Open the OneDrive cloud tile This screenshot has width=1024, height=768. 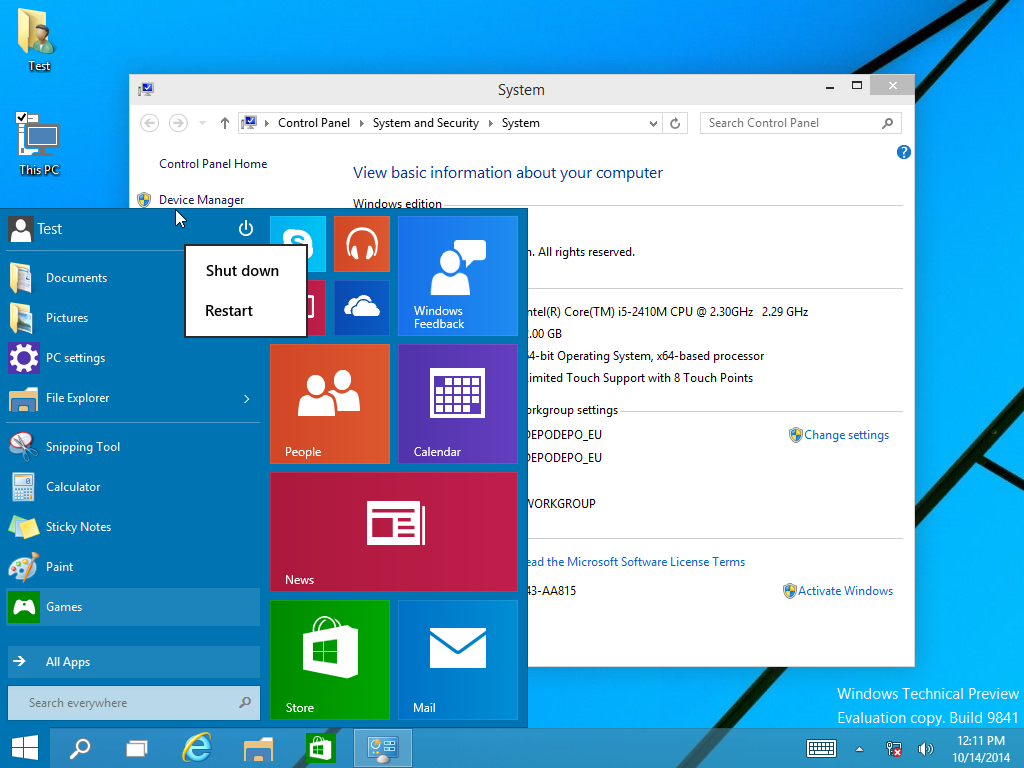[361, 307]
